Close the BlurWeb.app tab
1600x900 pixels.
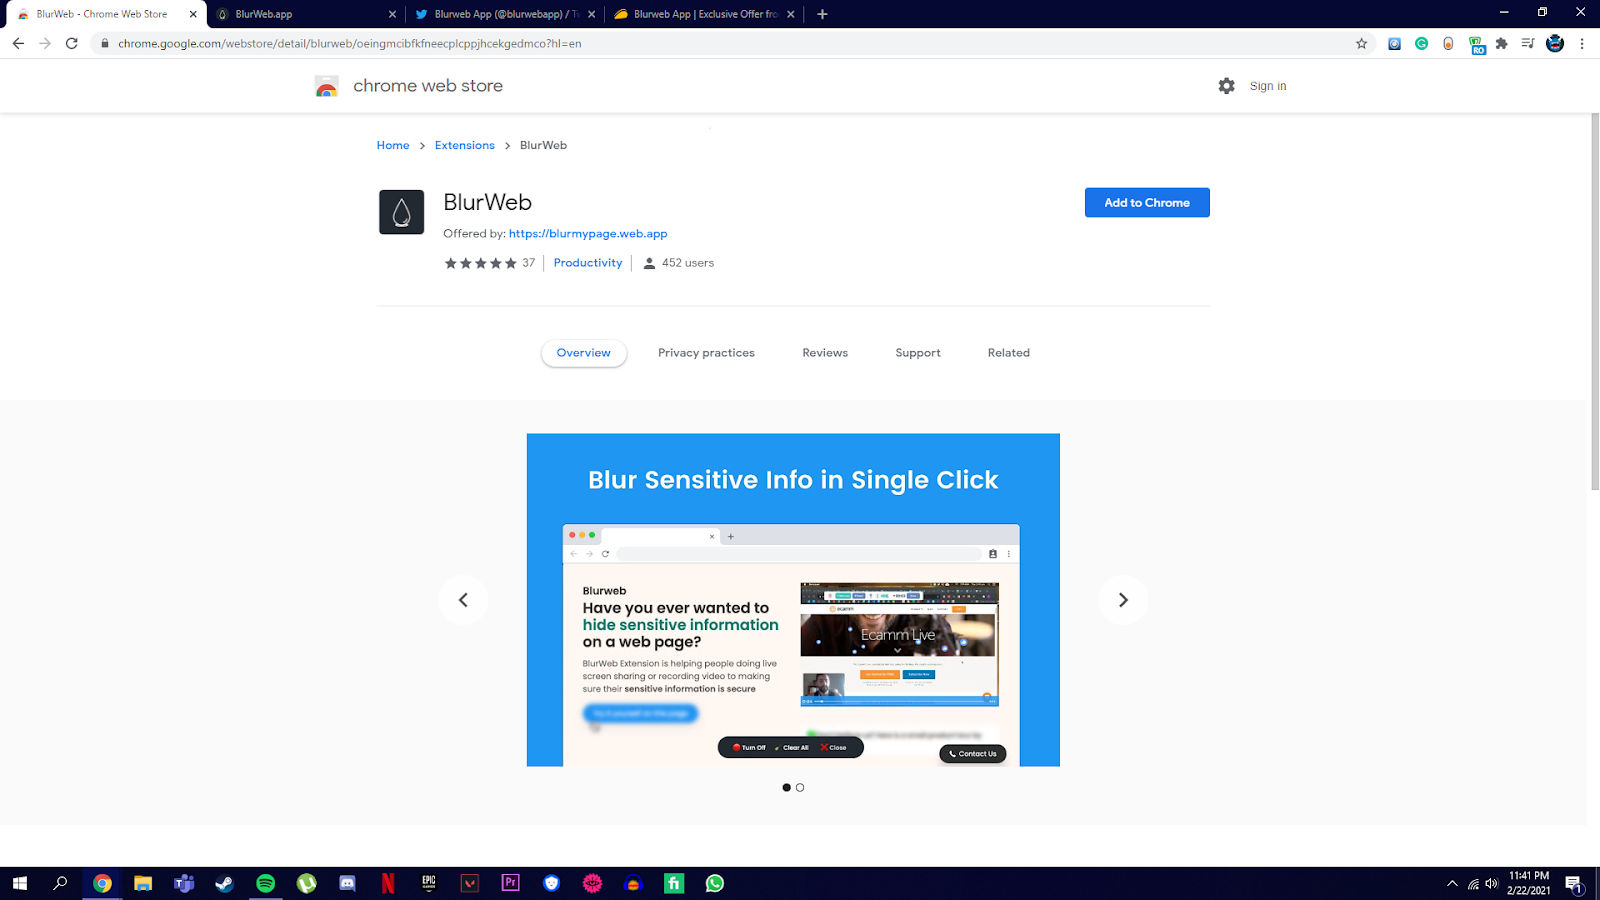[392, 14]
